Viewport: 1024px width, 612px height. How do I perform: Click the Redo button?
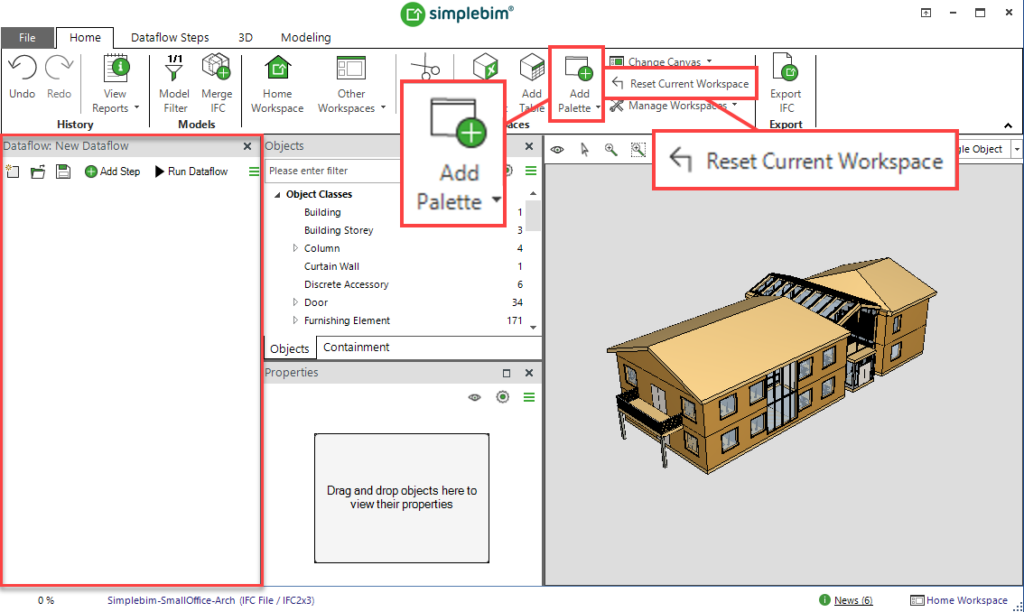tap(59, 77)
